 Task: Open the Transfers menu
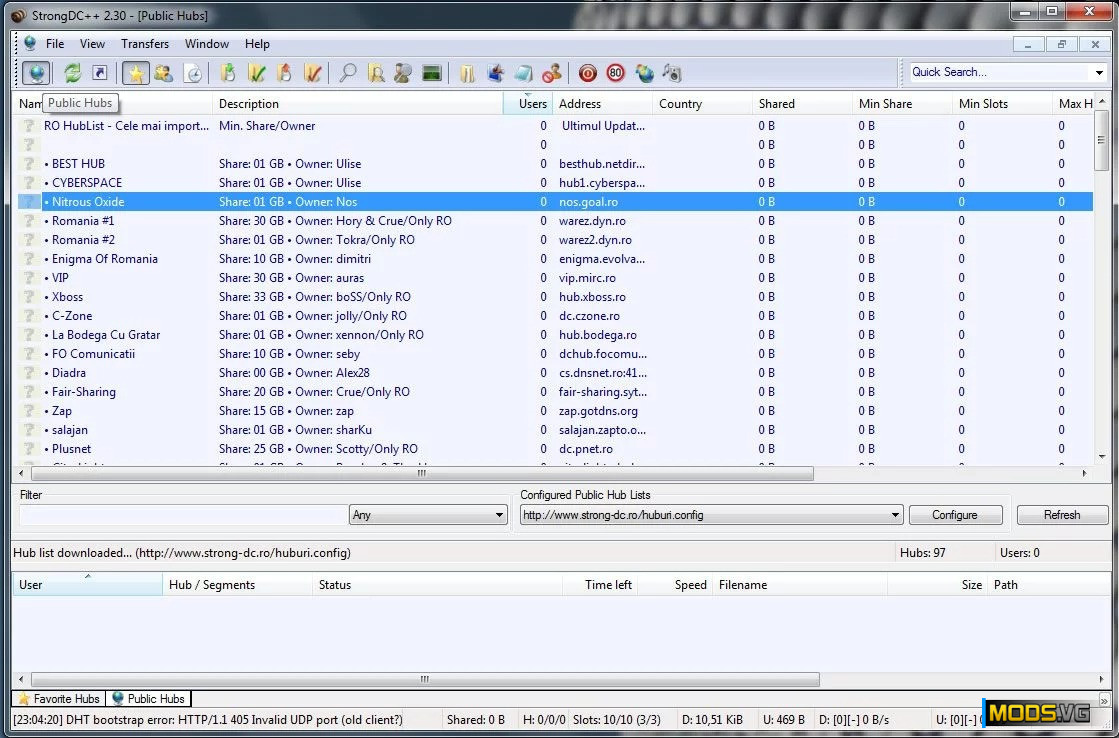pyautogui.click(x=145, y=44)
